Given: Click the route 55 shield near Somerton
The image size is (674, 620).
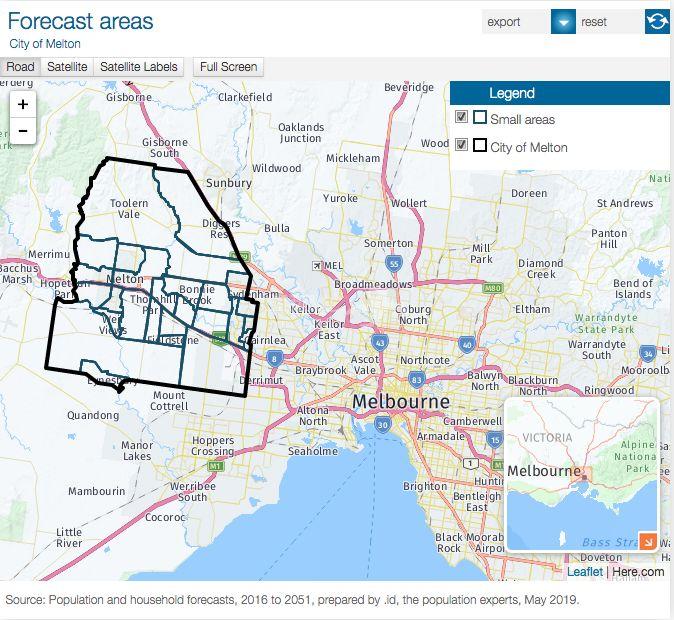Looking at the screenshot, I should click(x=394, y=264).
